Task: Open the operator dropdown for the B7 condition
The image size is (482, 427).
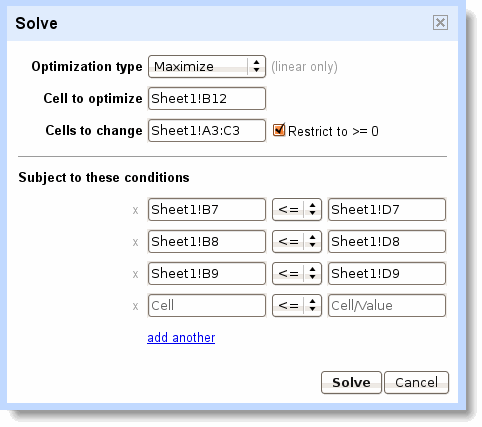Action: pos(297,210)
